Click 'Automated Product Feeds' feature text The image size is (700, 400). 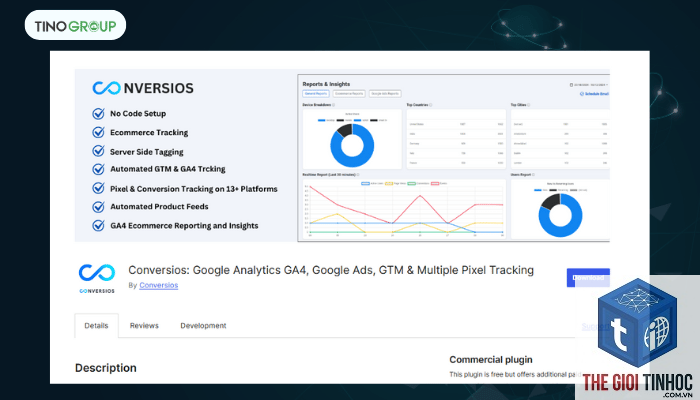tap(159, 207)
